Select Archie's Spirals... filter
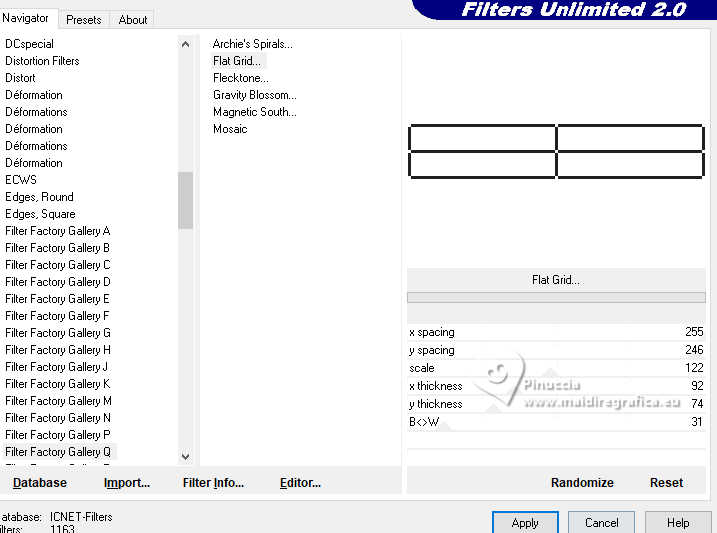 pos(252,44)
